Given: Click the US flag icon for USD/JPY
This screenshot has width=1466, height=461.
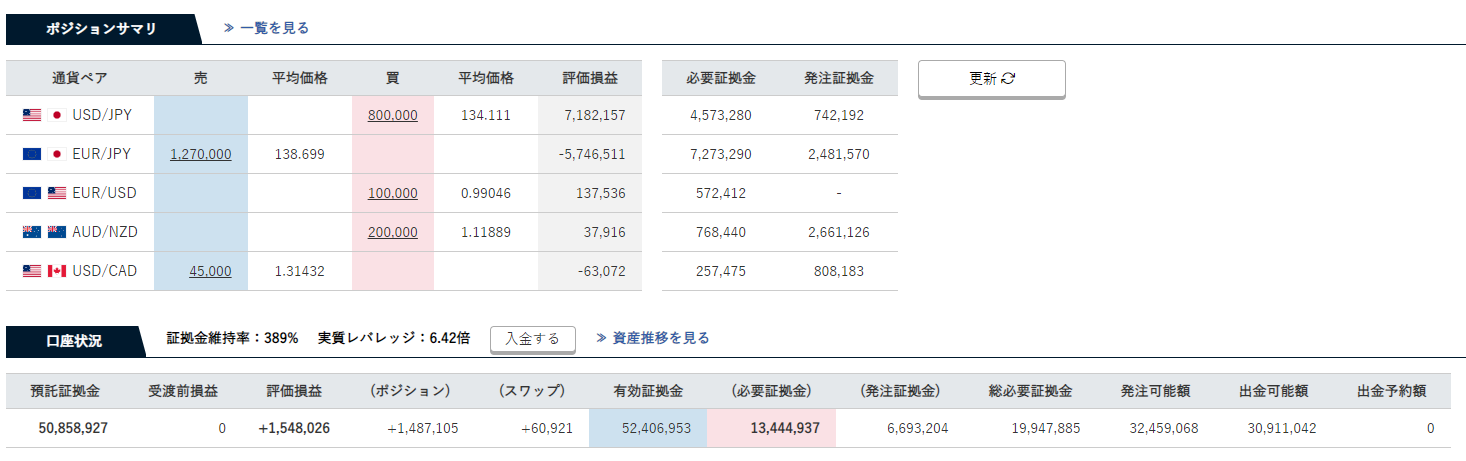Looking at the screenshot, I should click(32, 116).
